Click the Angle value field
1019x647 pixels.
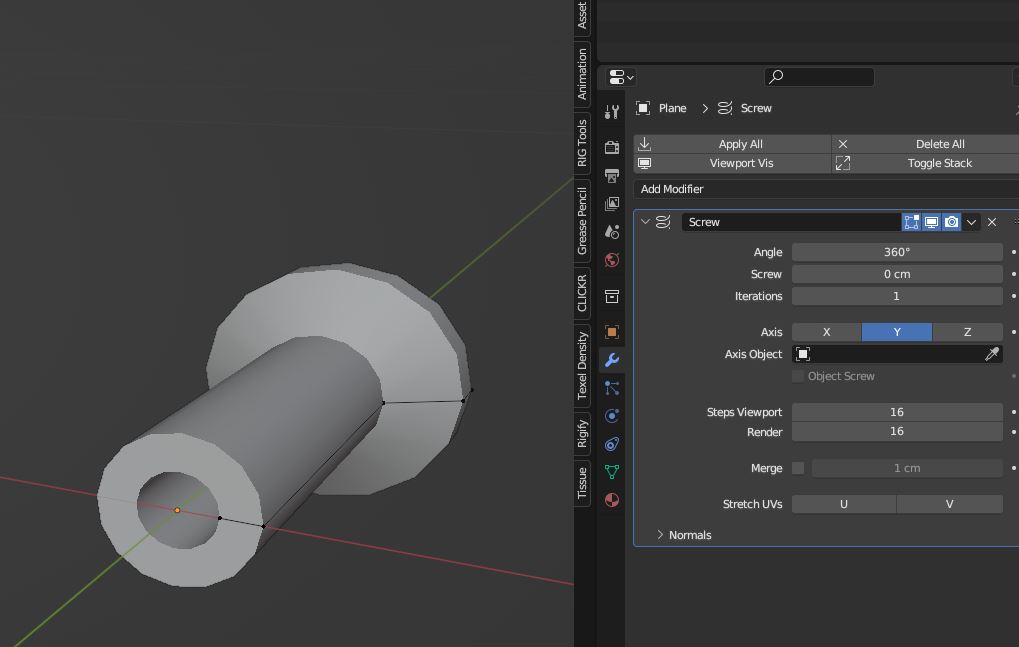point(896,252)
